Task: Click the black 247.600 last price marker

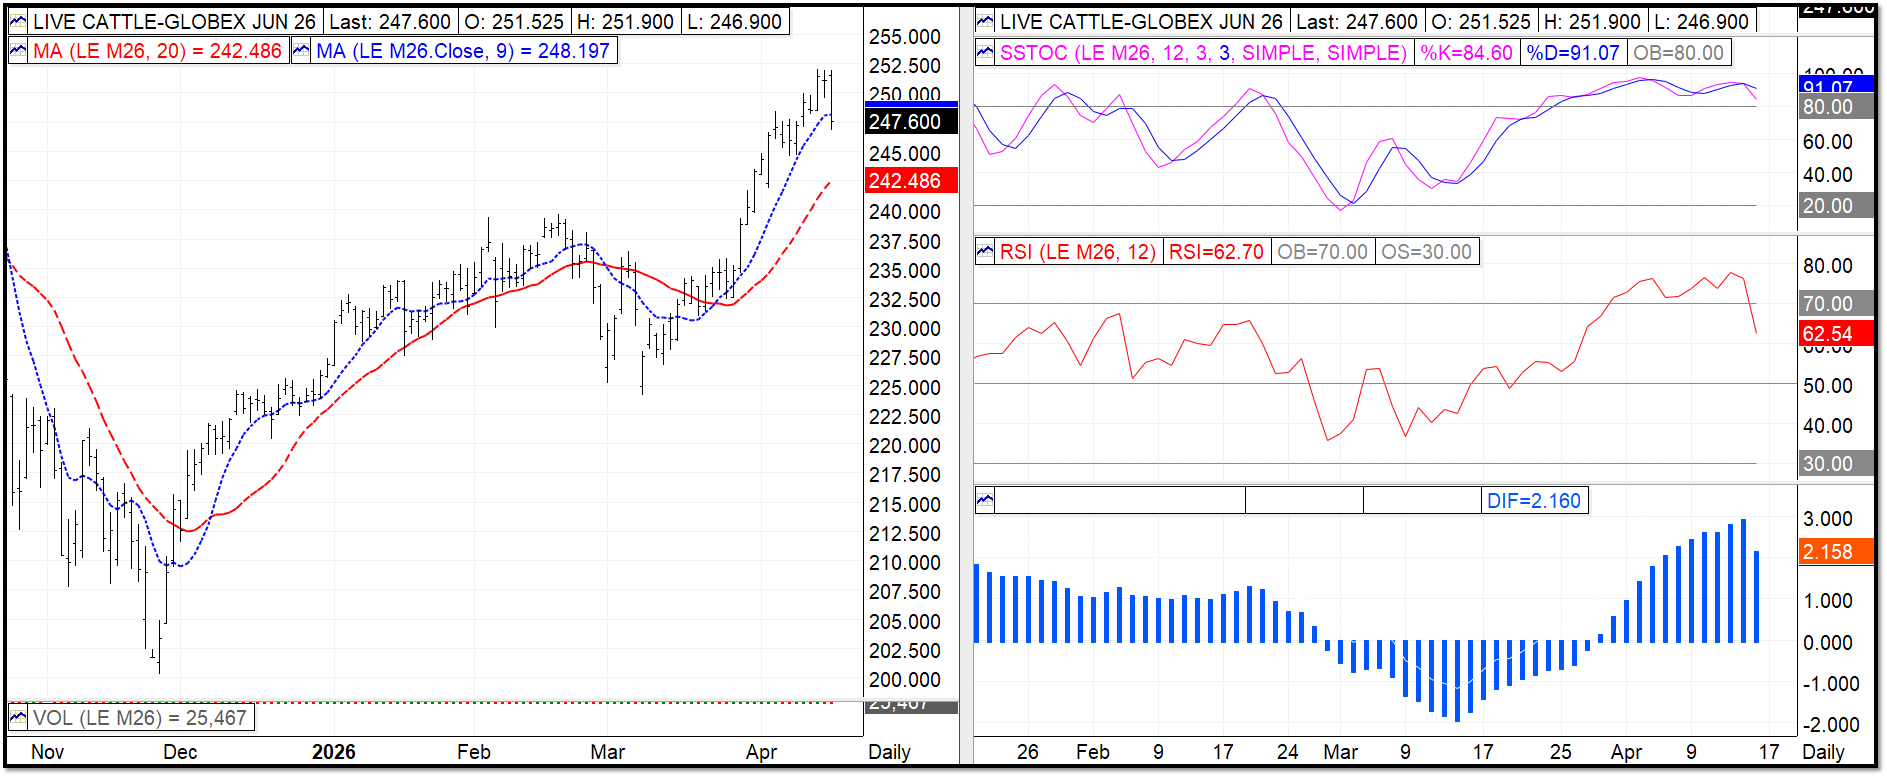Action: (x=911, y=121)
